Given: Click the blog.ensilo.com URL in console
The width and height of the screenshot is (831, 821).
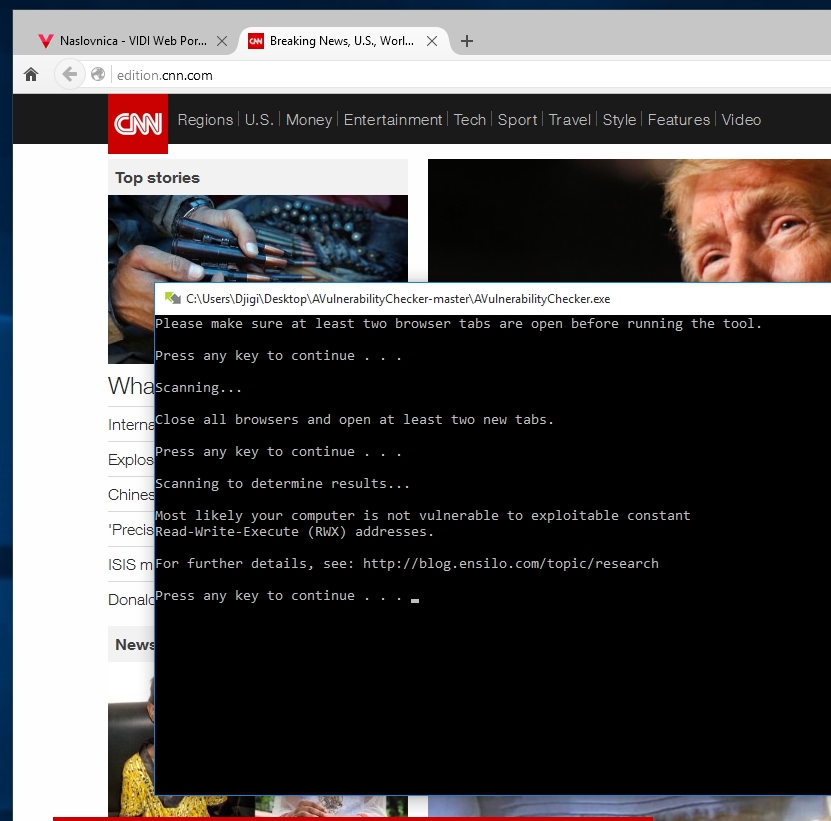Looking at the screenshot, I should [510, 563].
